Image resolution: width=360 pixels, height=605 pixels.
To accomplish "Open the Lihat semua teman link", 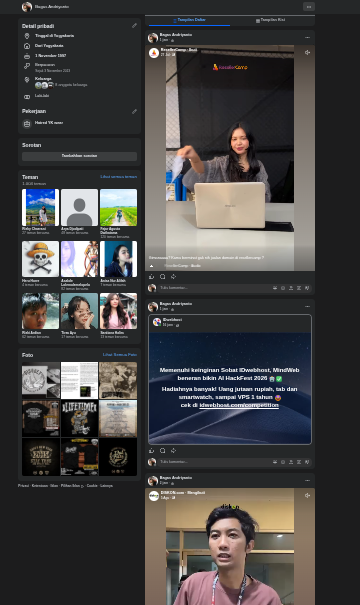I will 118,177.
